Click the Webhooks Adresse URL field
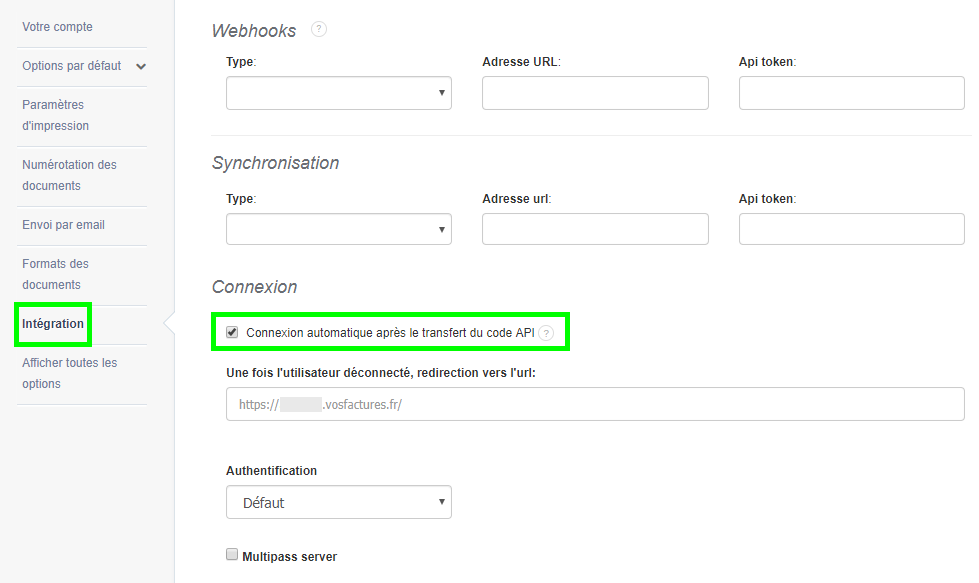This screenshot has height=583, width=979. [x=594, y=92]
